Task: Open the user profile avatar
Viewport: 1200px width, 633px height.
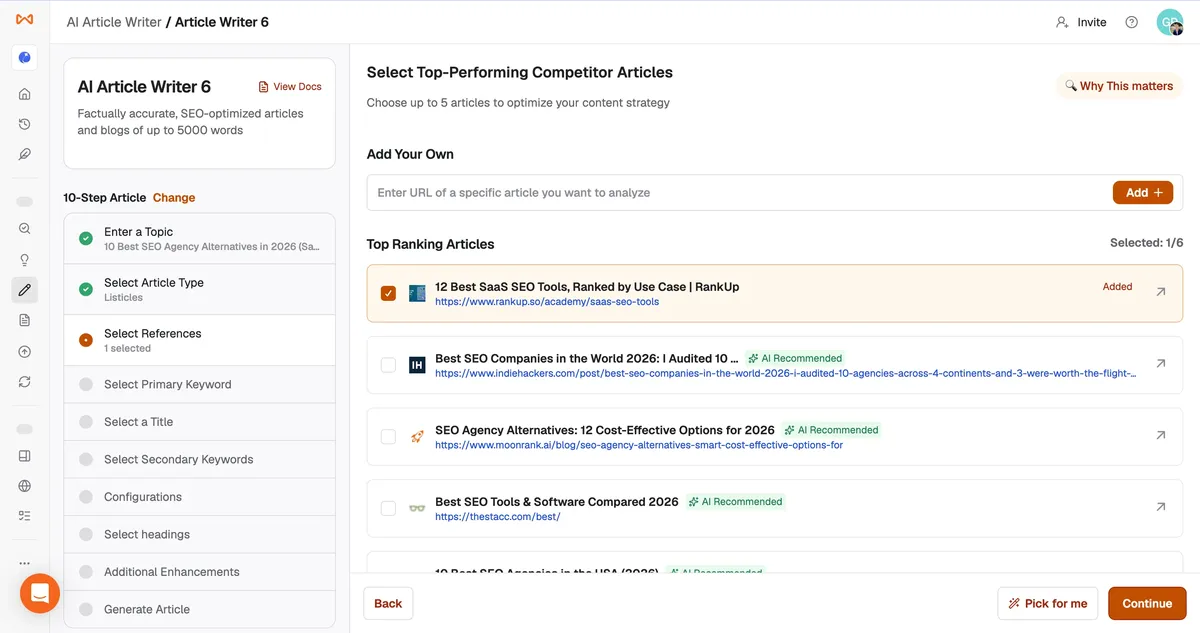Action: (1170, 22)
